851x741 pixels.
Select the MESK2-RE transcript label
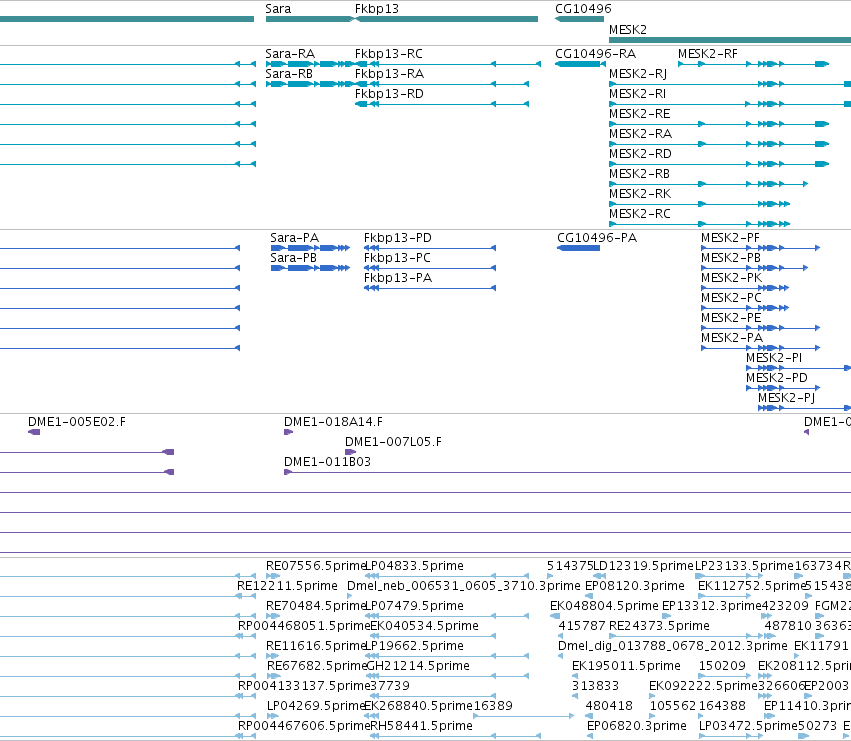click(x=639, y=114)
